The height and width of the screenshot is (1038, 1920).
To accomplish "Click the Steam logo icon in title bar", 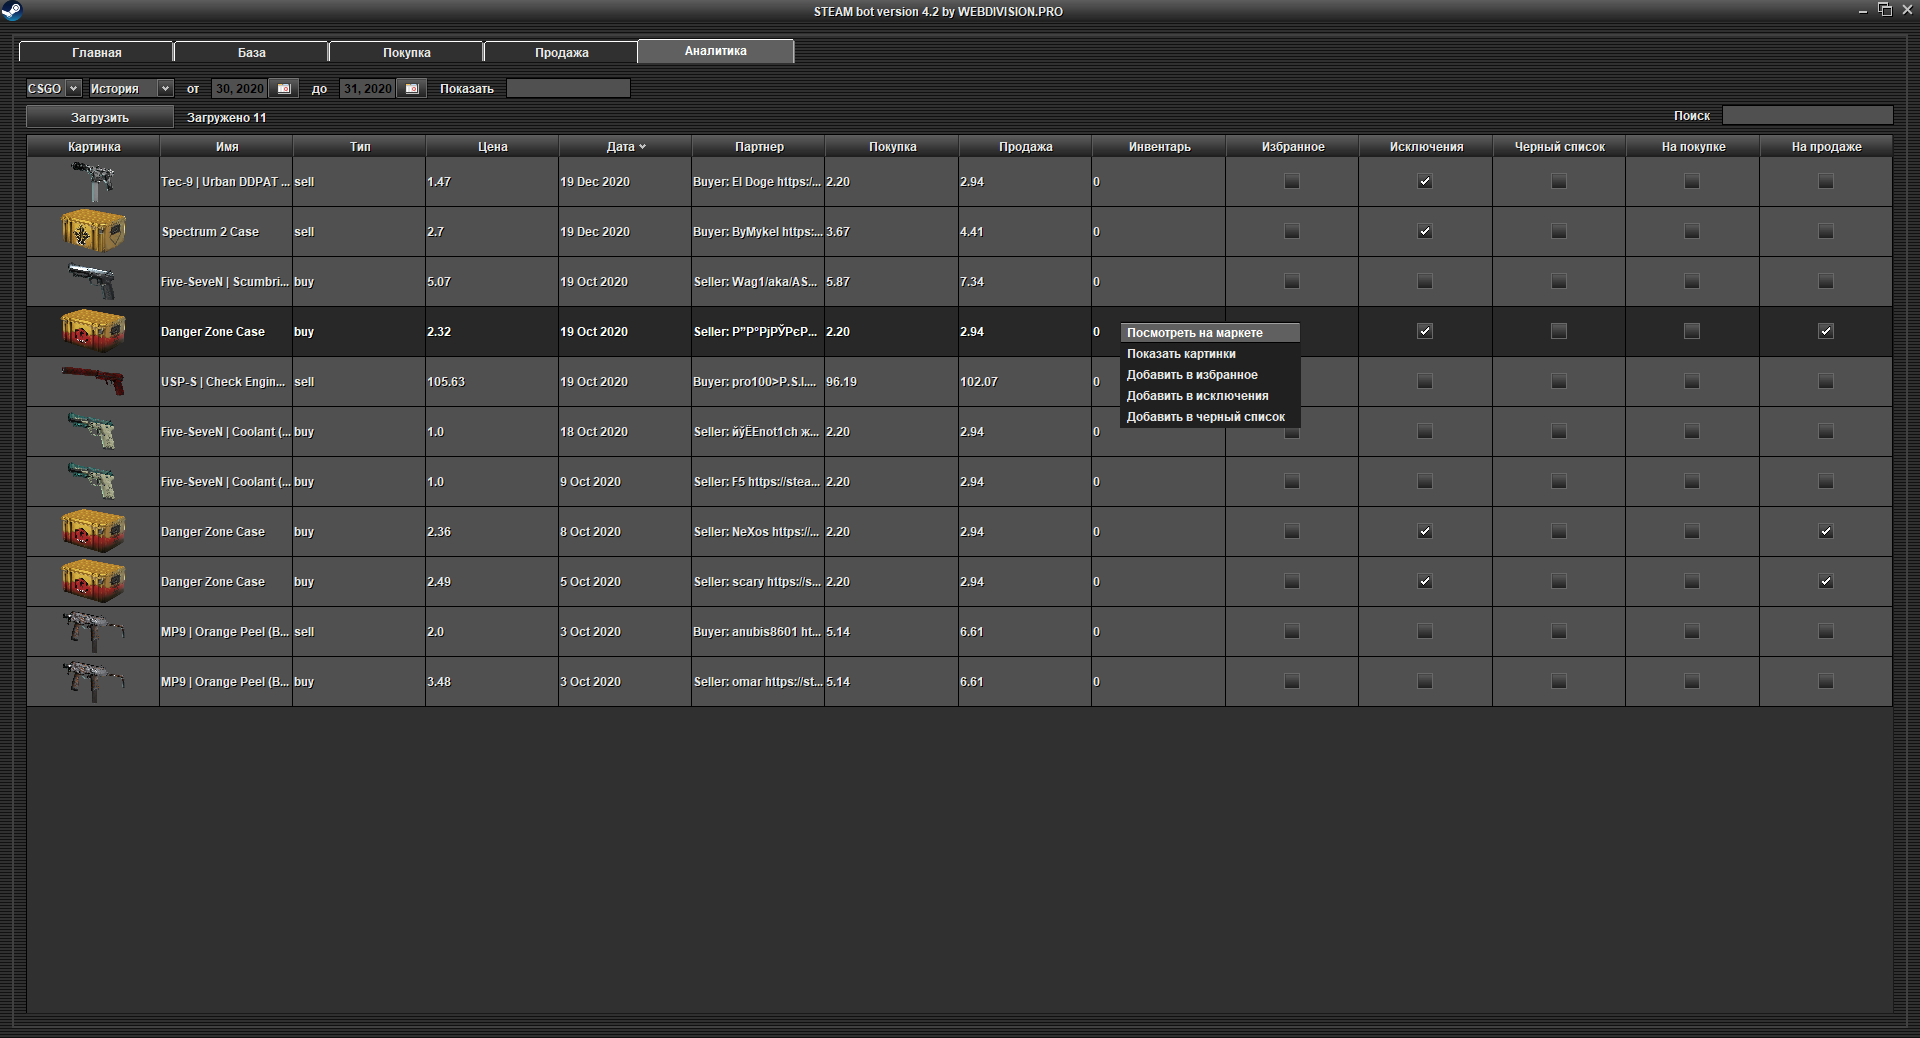I will (12, 11).
